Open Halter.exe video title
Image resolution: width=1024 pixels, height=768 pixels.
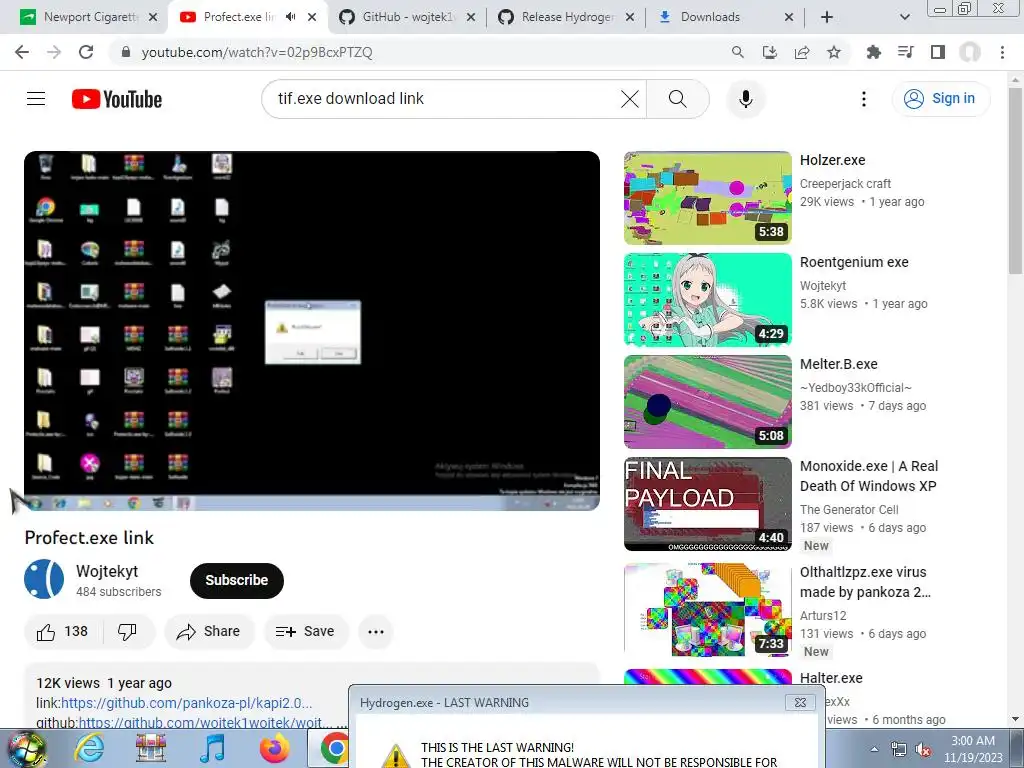coord(831,678)
